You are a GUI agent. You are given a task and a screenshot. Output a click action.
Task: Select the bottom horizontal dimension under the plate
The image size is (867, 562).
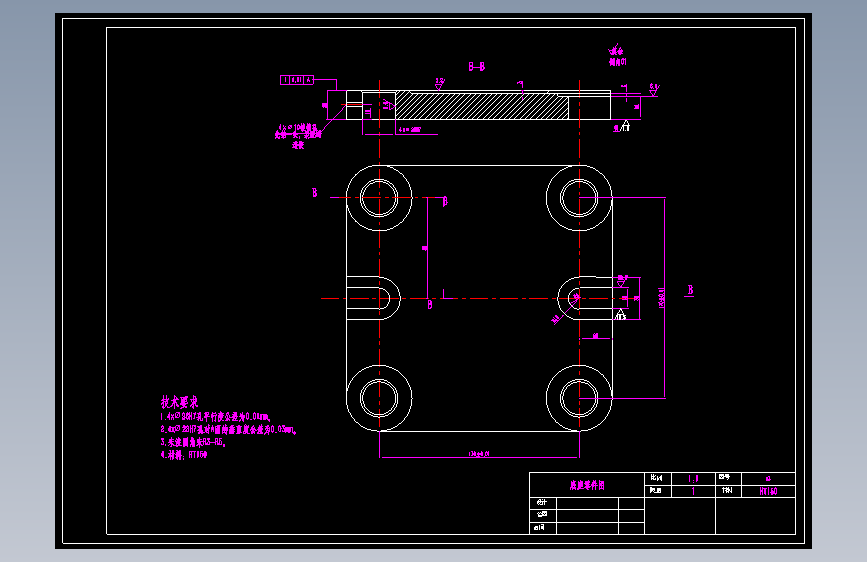(479, 454)
